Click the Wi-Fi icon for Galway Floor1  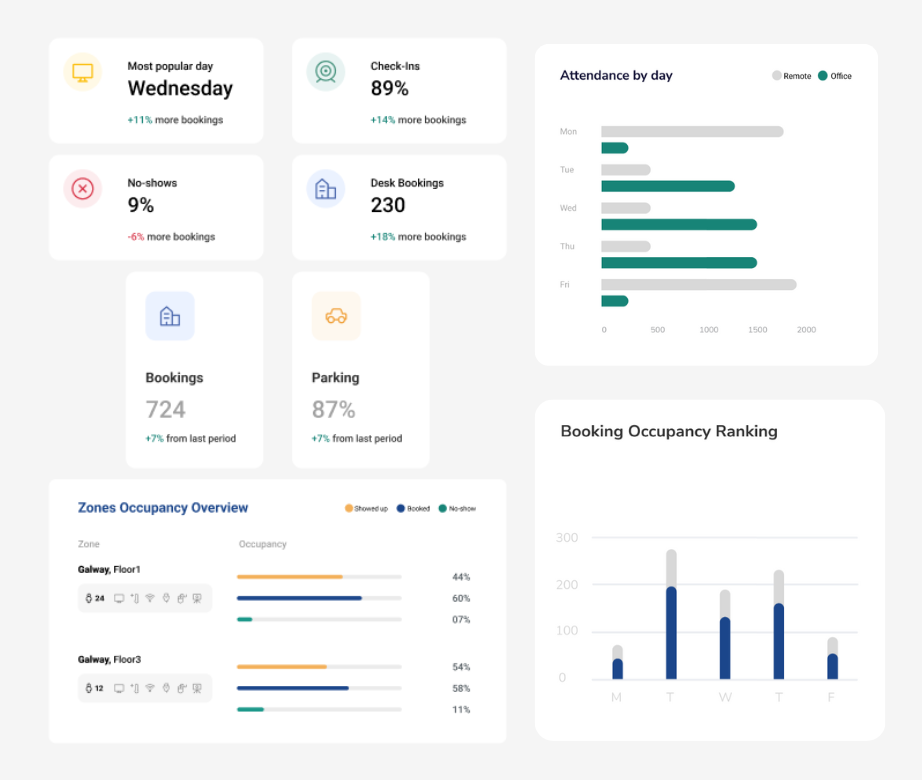(150, 598)
